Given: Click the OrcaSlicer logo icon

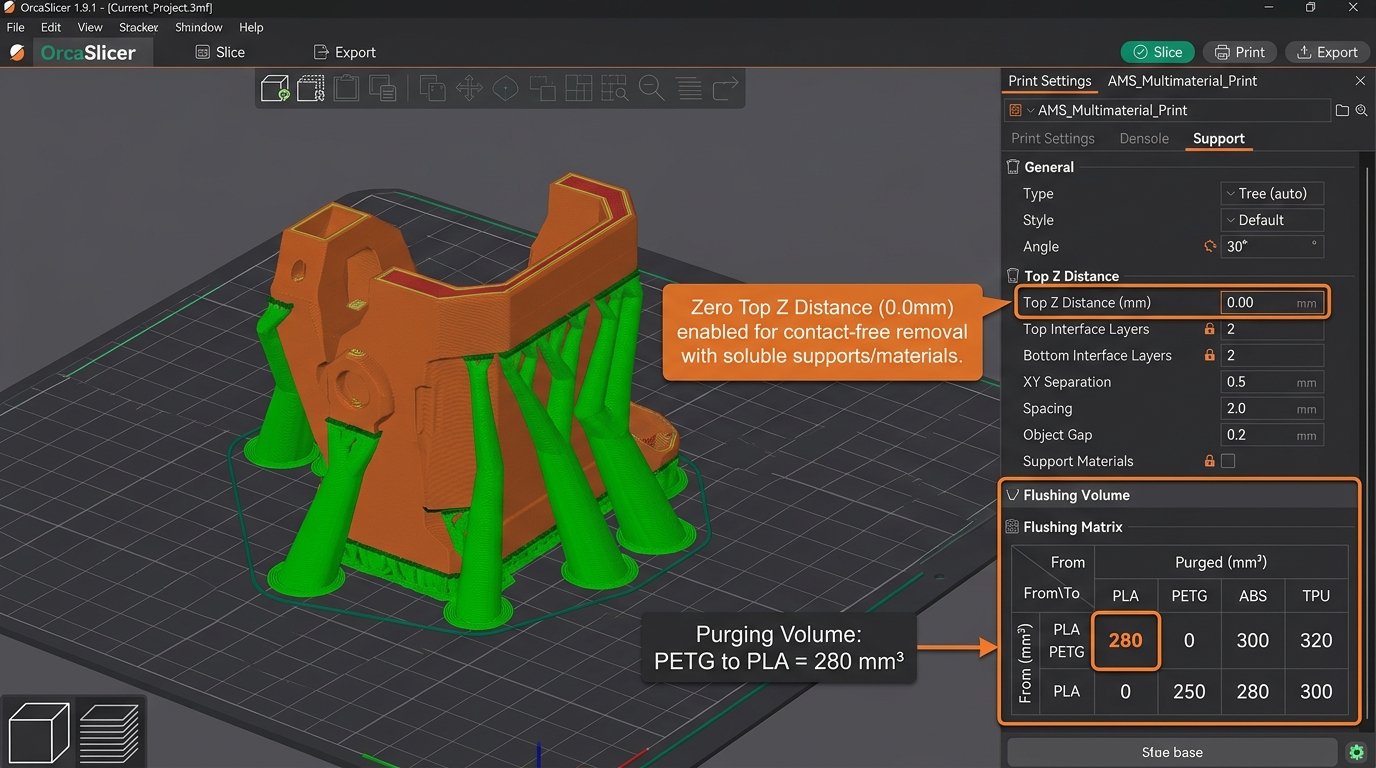Looking at the screenshot, I should tap(17, 52).
